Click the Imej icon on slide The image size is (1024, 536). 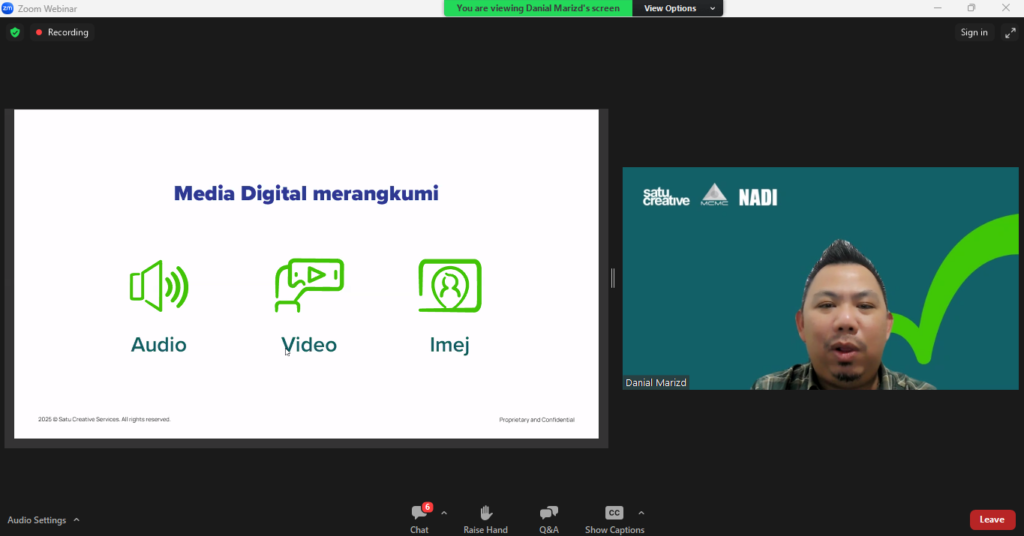click(450, 286)
